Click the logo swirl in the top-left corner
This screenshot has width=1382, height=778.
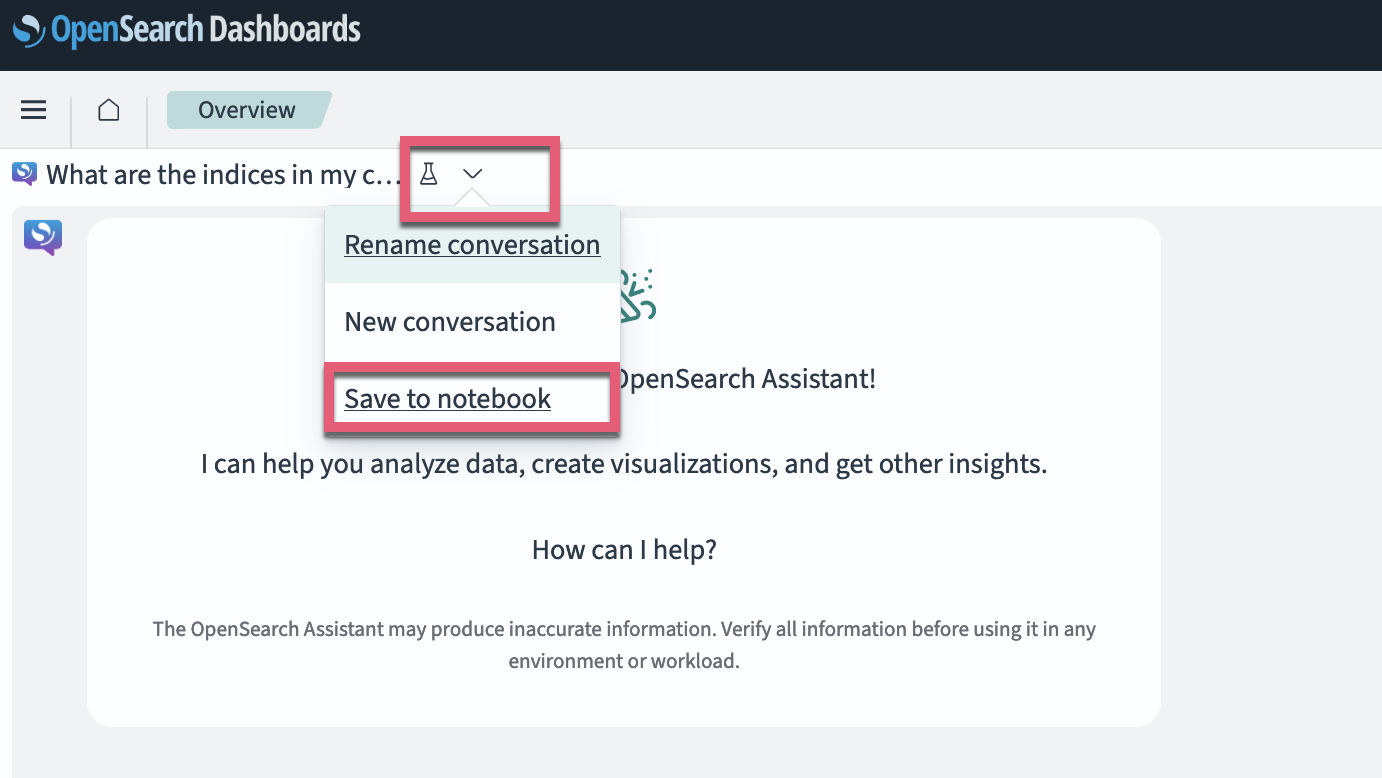tap(30, 29)
